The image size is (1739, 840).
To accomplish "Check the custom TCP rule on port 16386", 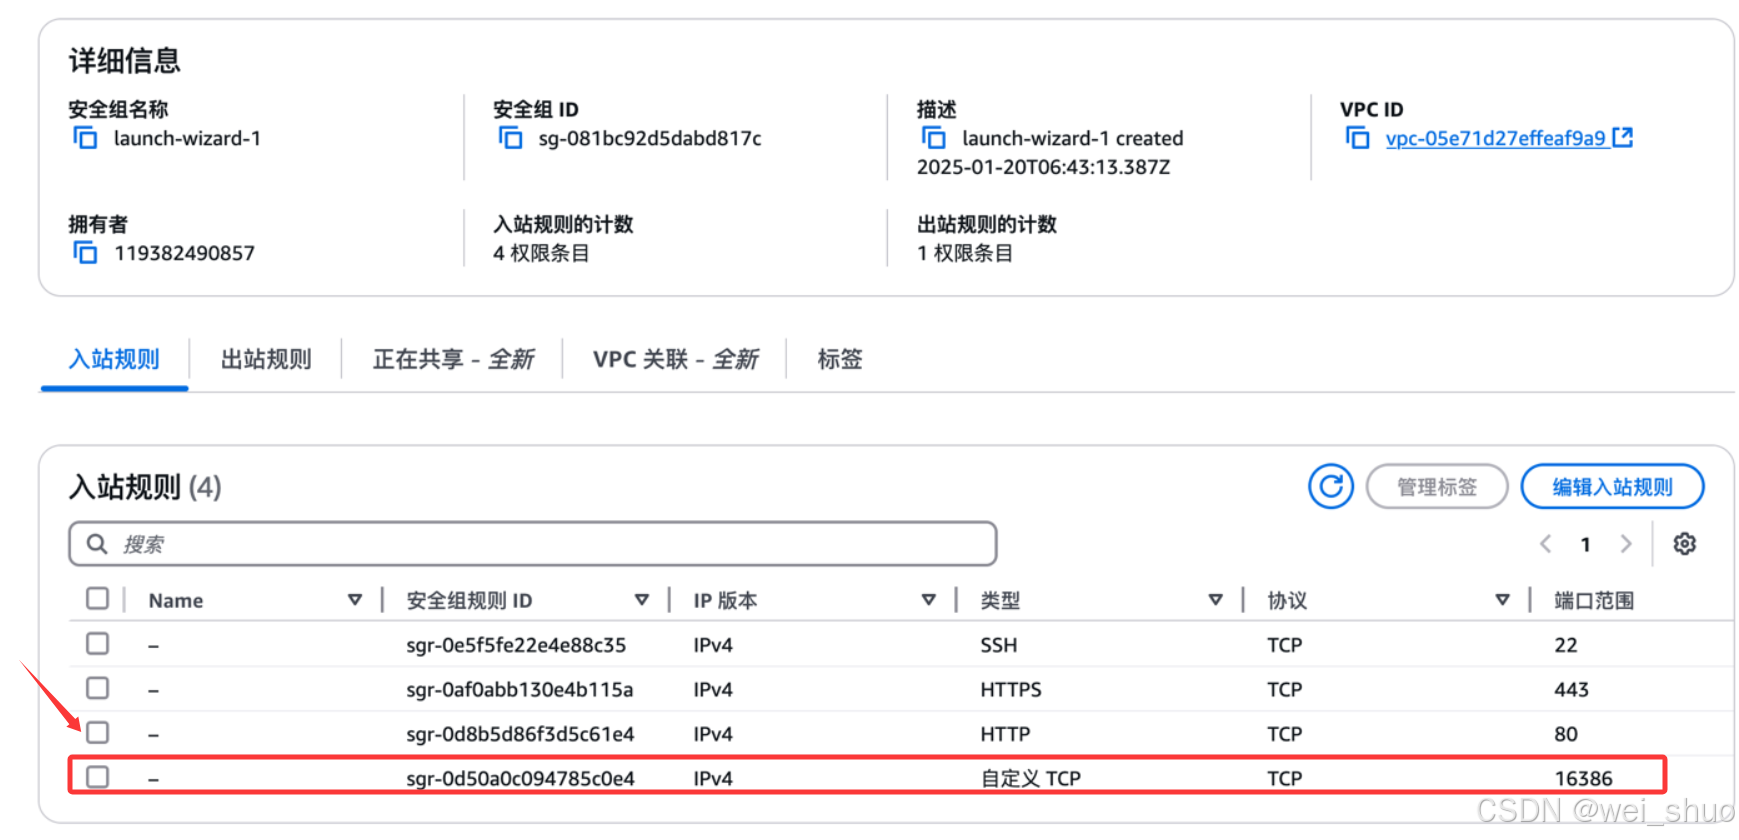I will [97, 777].
